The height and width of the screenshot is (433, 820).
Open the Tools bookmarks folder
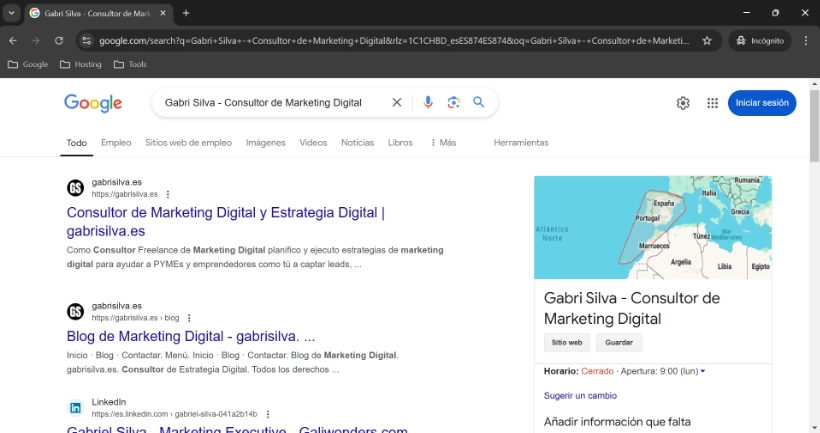pos(130,64)
